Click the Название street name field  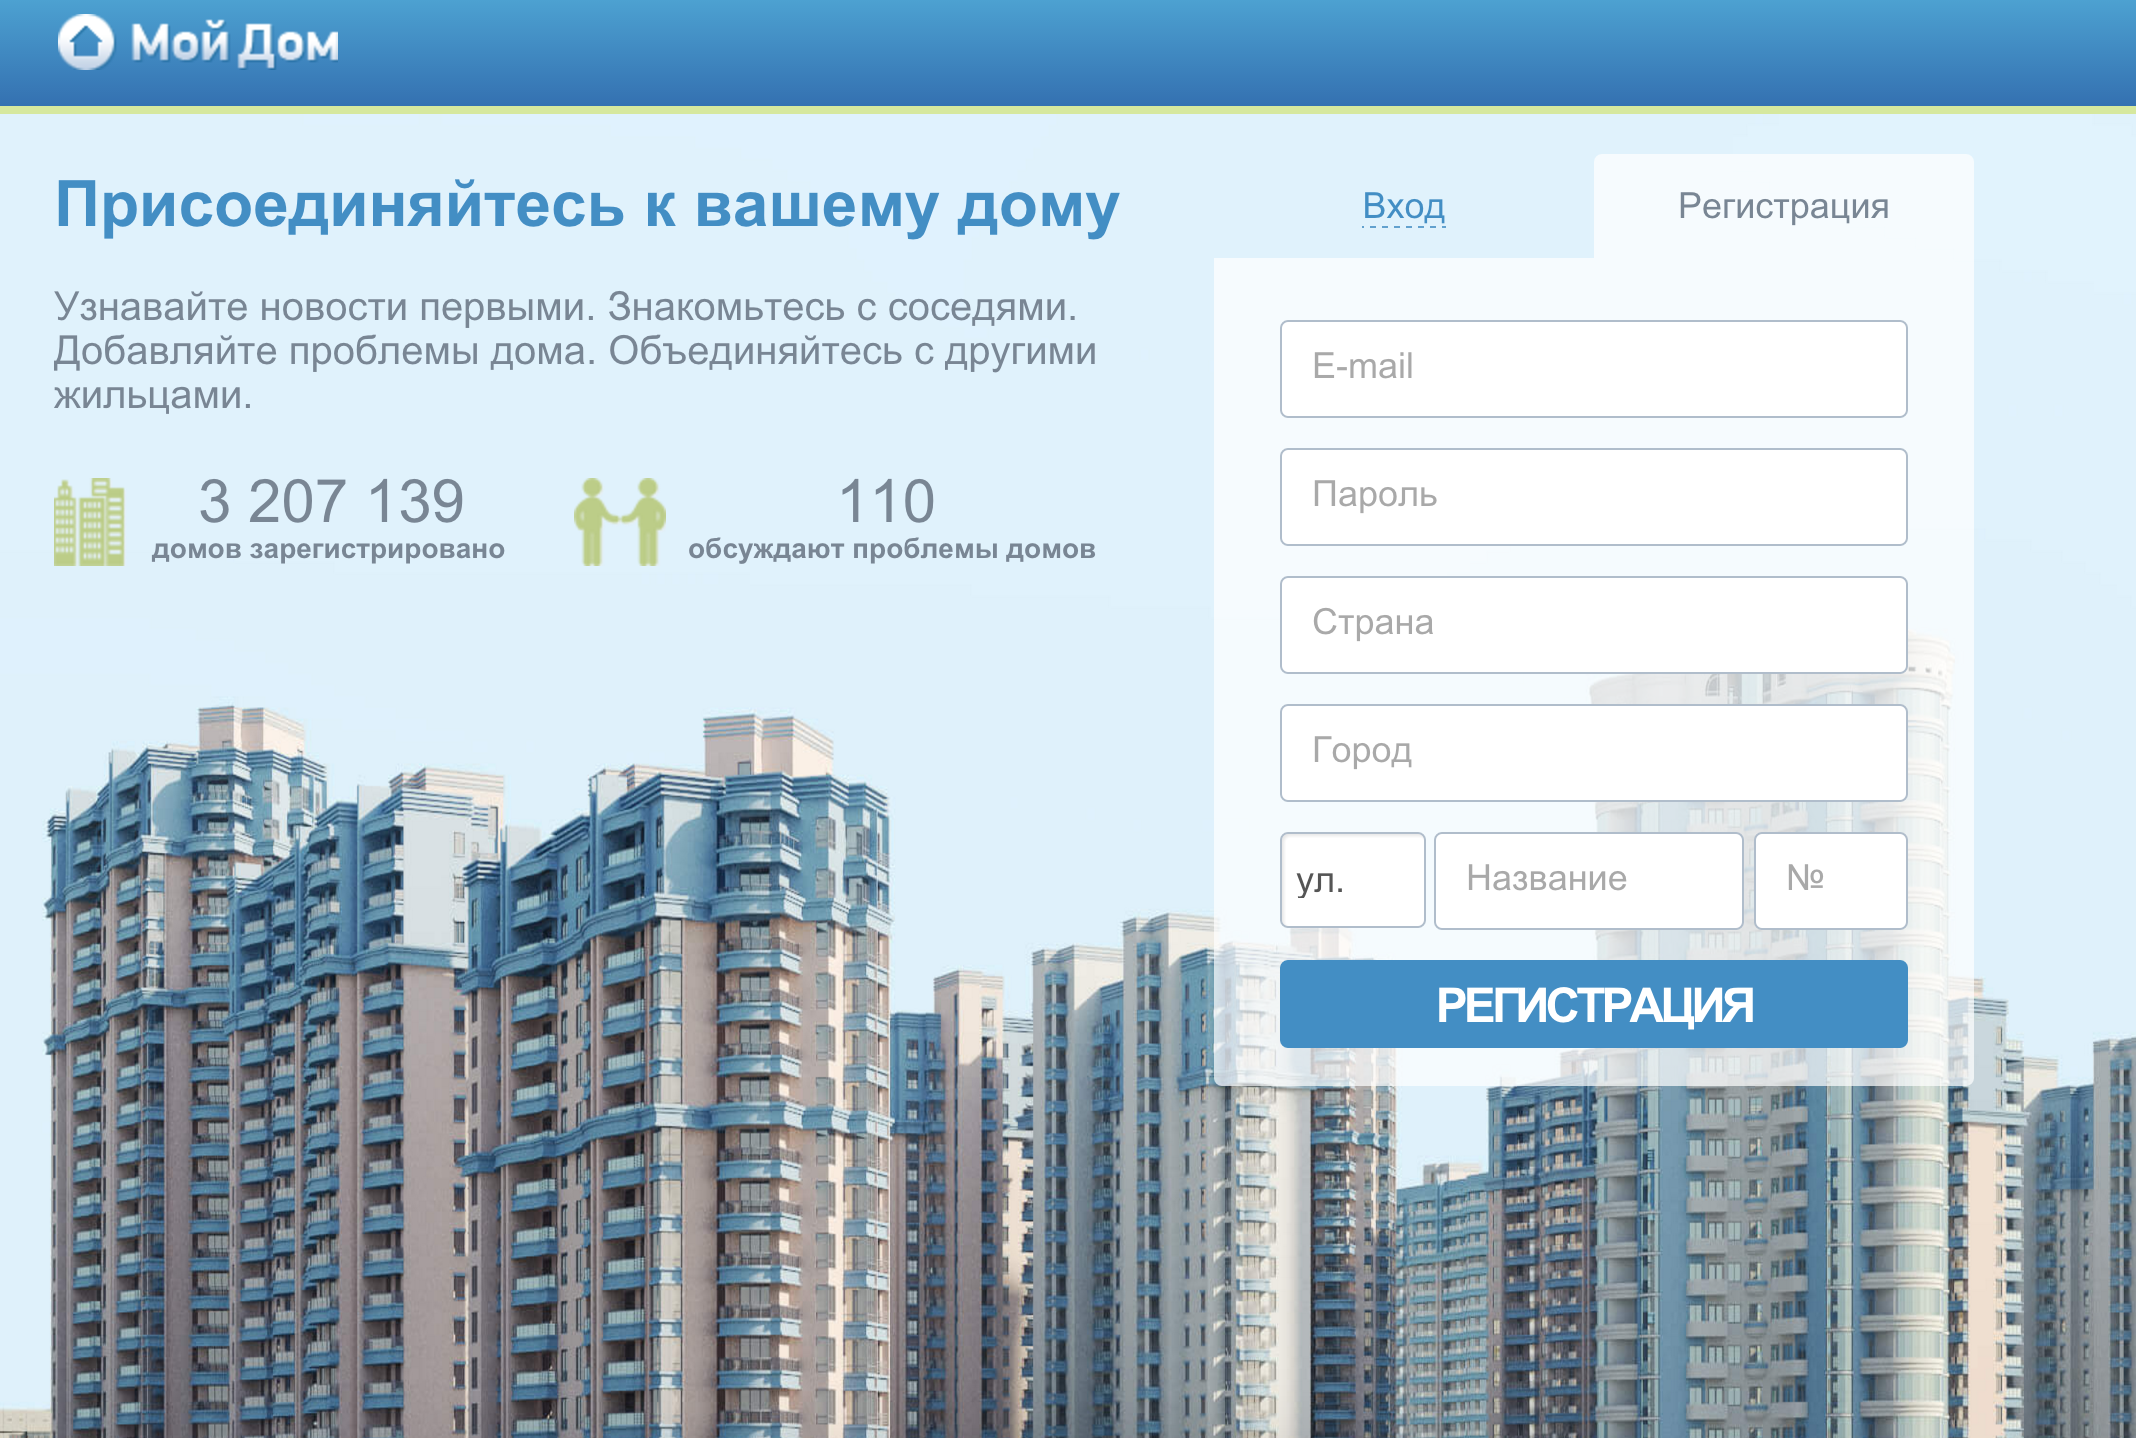click(x=1588, y=880)
